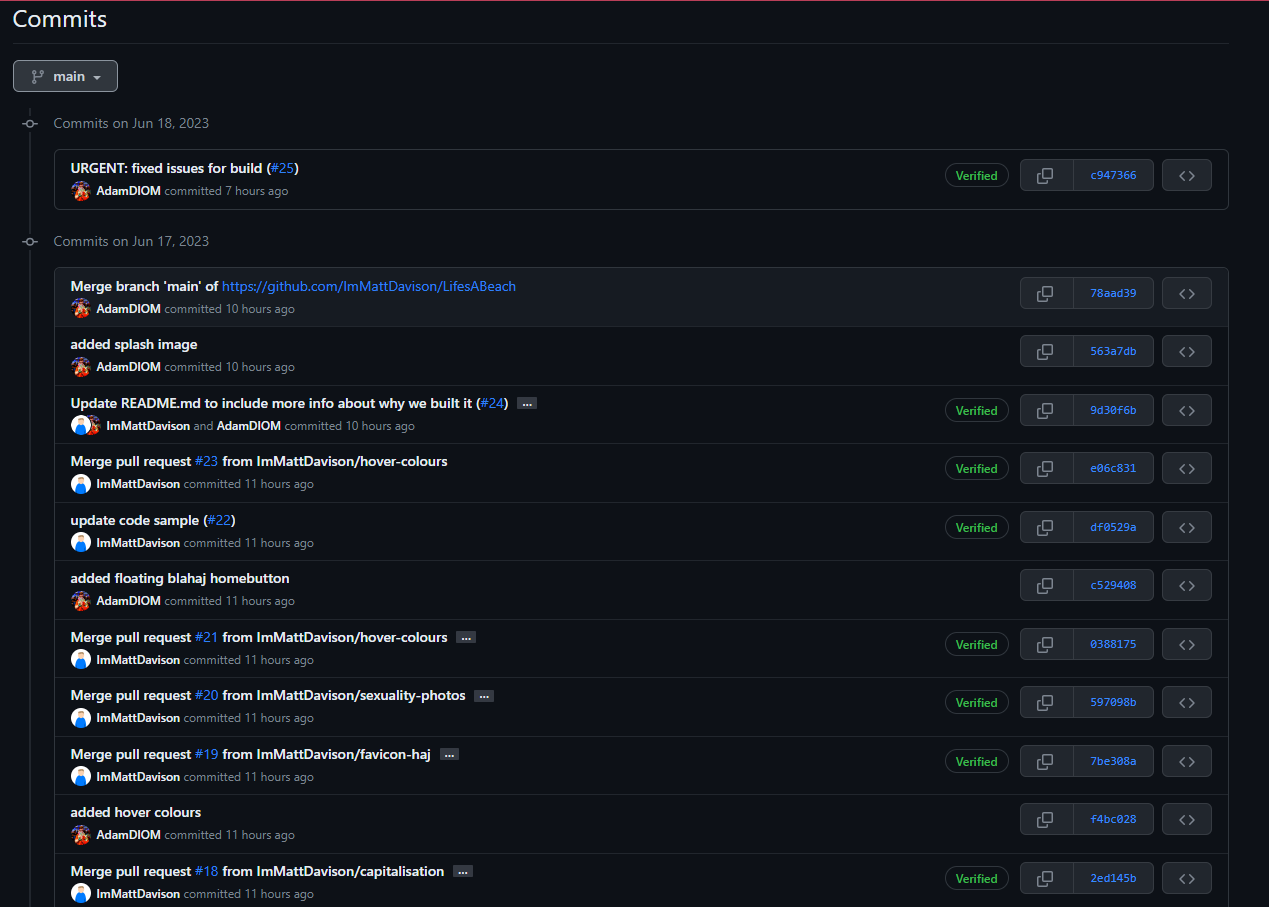Viewport: 1269px width, 907px height.
Task: Open ImMattDavison author link on update code sample
Action: (x=138, y=543)
